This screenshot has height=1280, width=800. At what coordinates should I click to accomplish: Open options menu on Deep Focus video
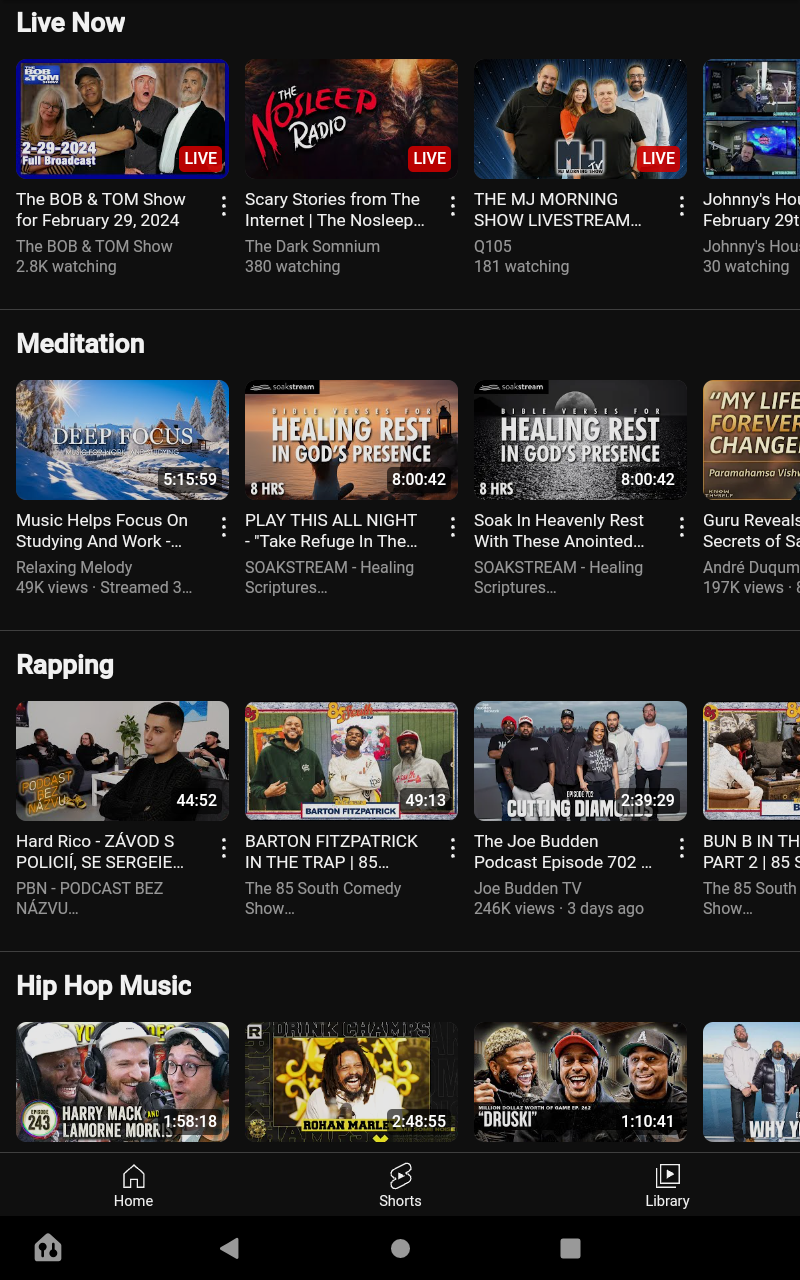tap(222, 526)
